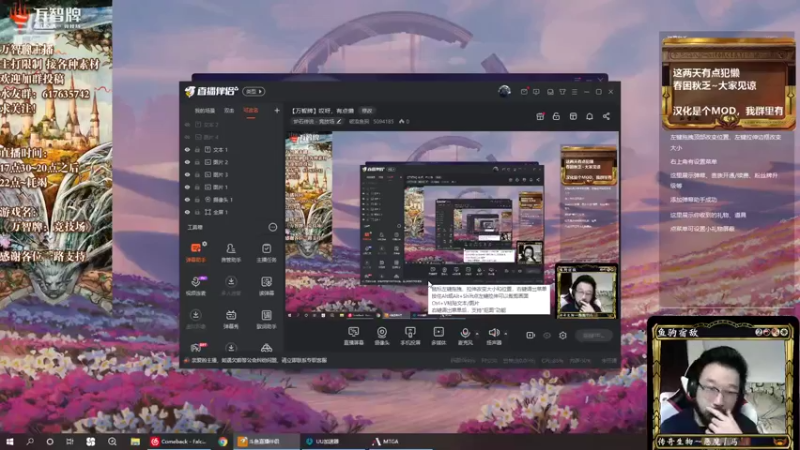Add a 摄像头 camera source from bottom bar
The height and width of the screenshot is (450, 800).
[x=382, y=336]
